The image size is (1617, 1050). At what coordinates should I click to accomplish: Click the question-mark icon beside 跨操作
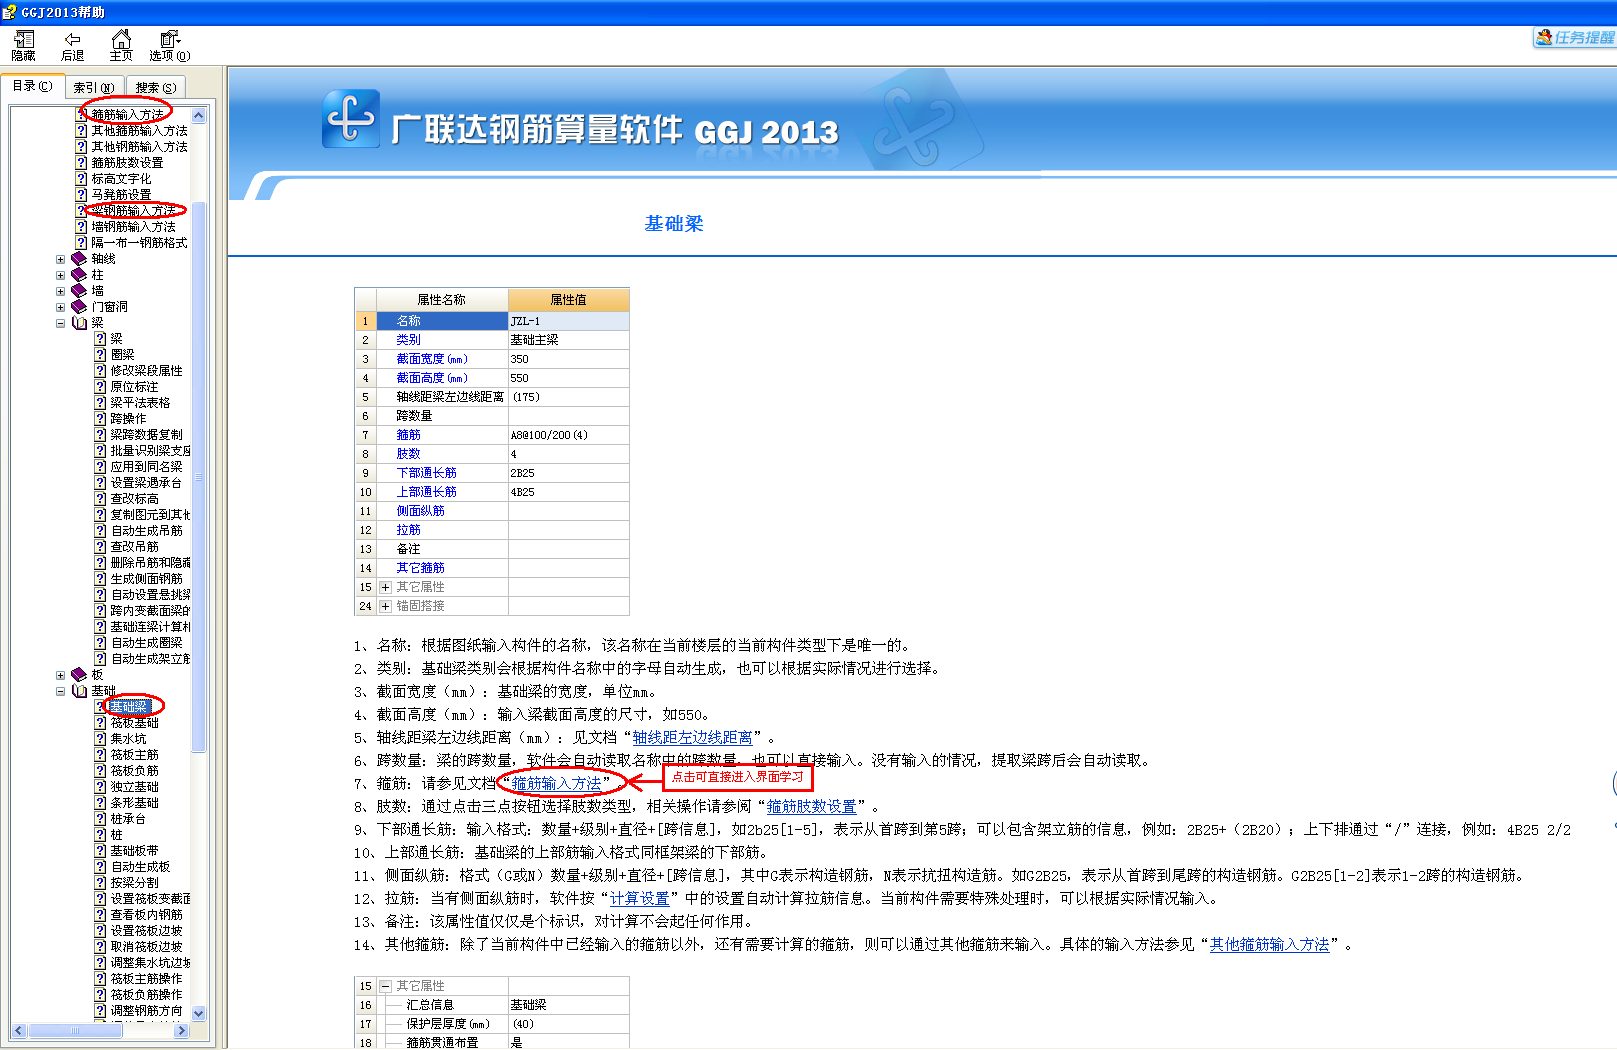click(x=100, y=419)
